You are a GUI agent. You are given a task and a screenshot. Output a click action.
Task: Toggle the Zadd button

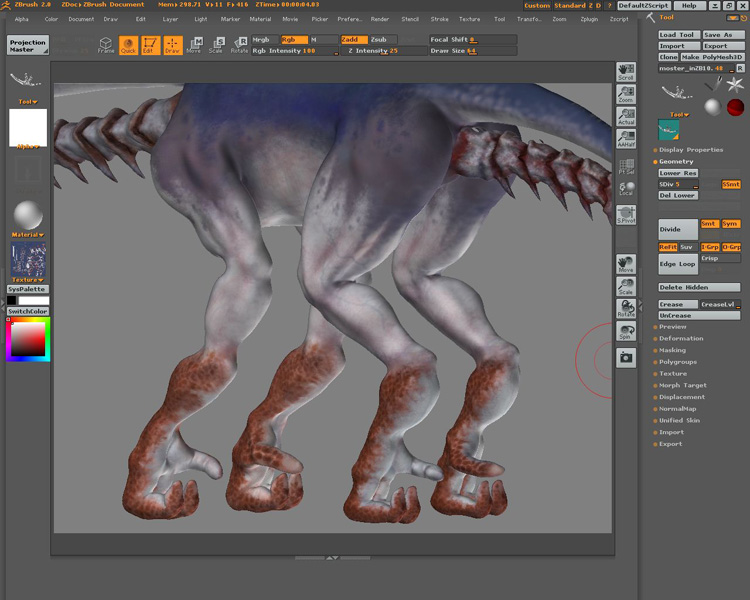(x=354, y=40)
